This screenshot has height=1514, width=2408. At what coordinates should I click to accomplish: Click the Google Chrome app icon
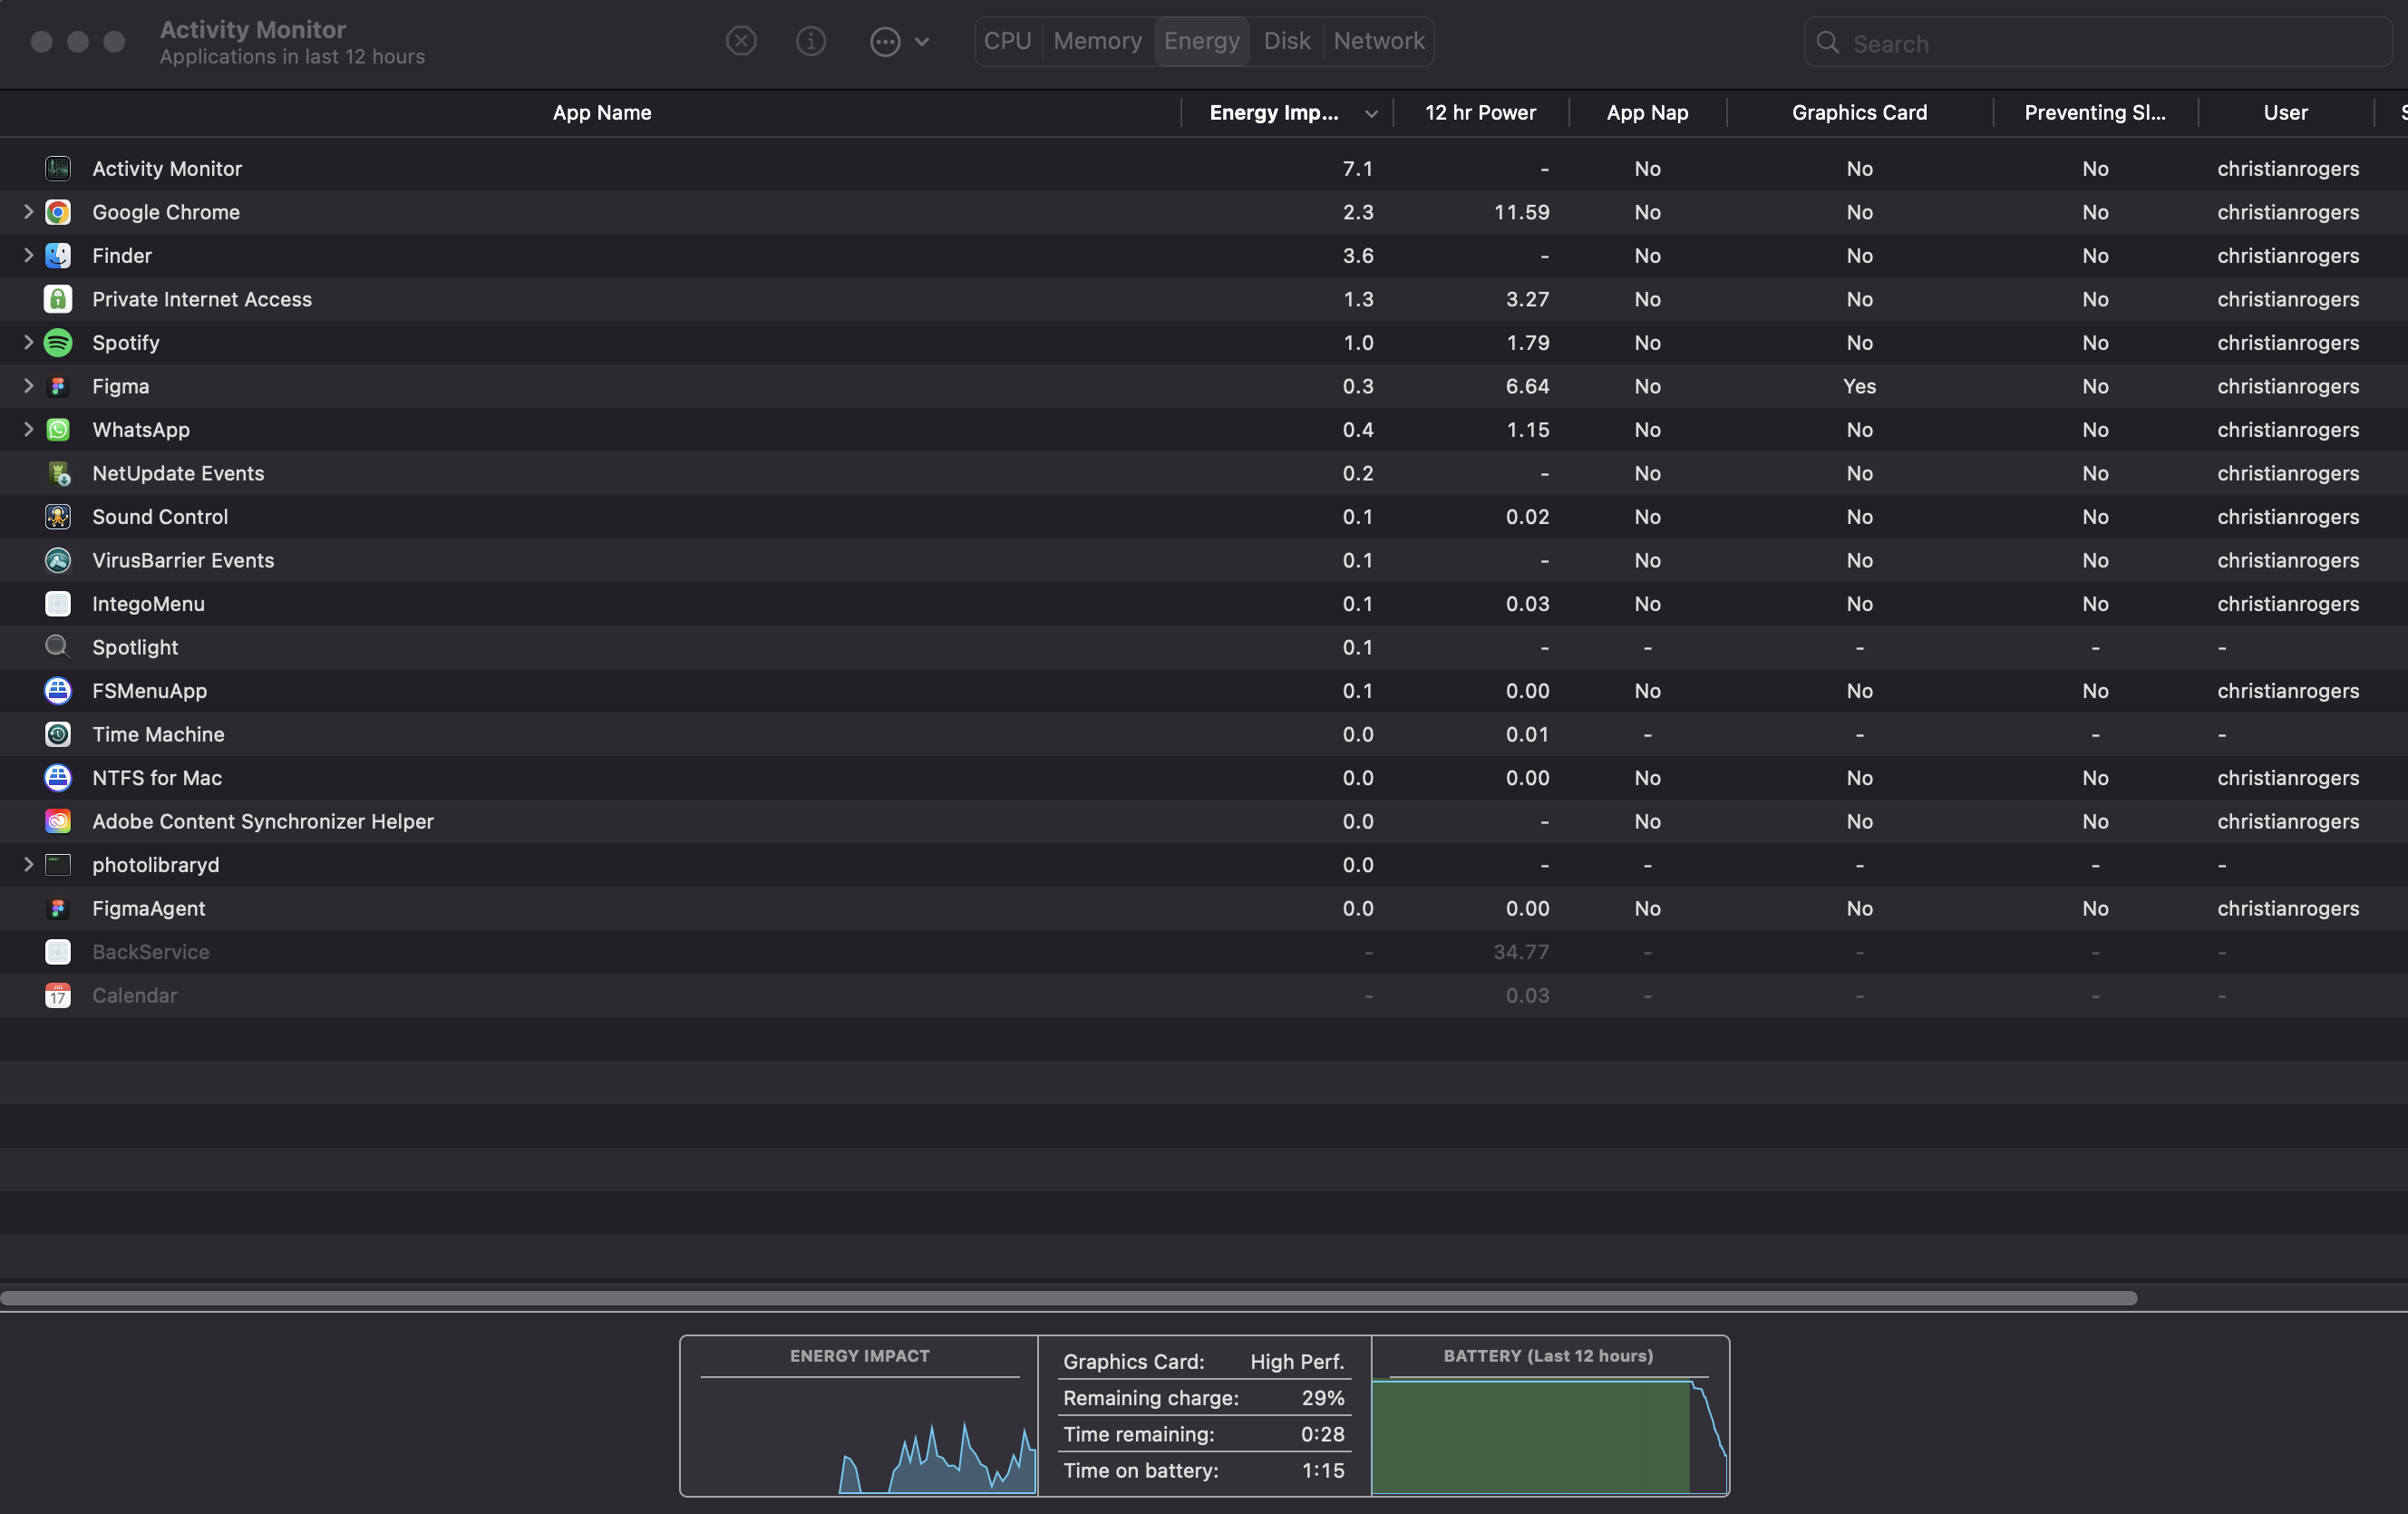(x=58, y=212)
